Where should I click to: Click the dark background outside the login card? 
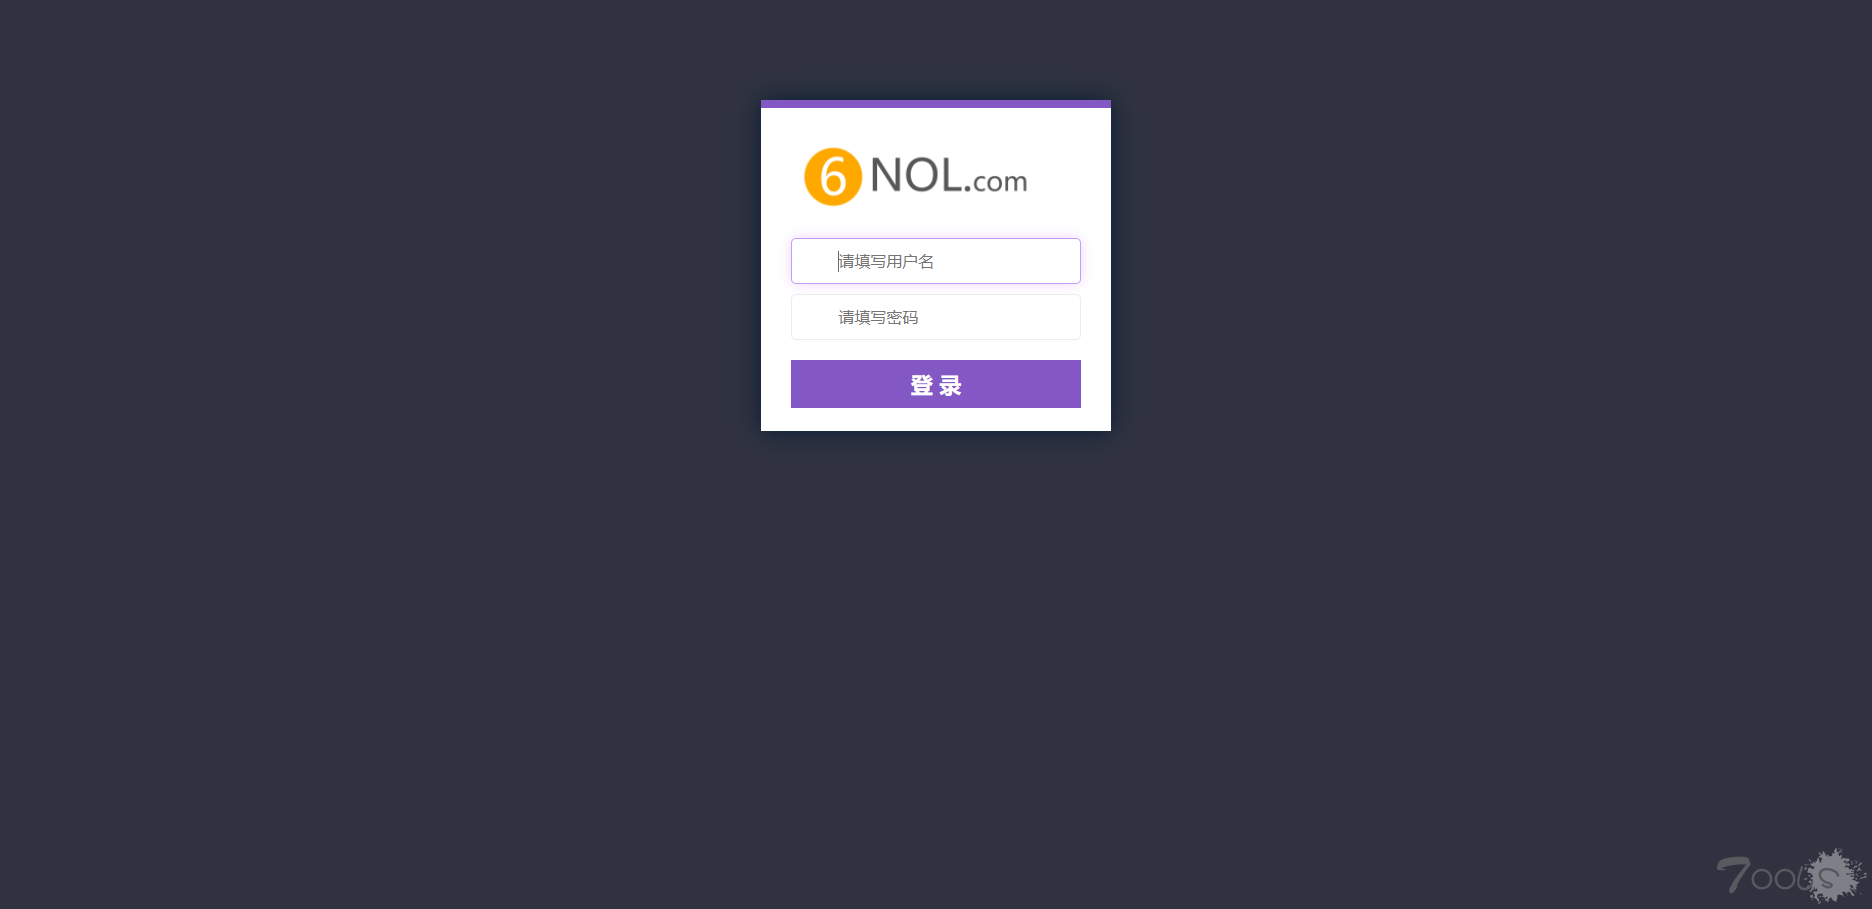click(x=400, y=500)
